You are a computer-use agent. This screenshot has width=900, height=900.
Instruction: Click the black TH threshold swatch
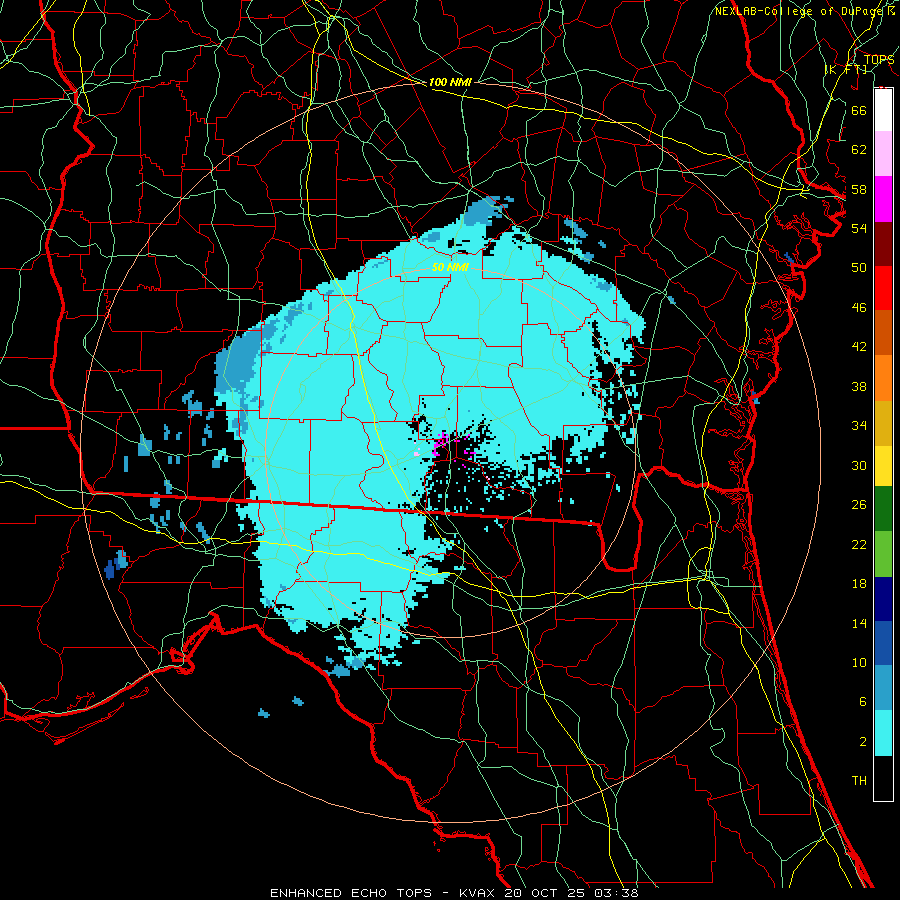(883, 778)
